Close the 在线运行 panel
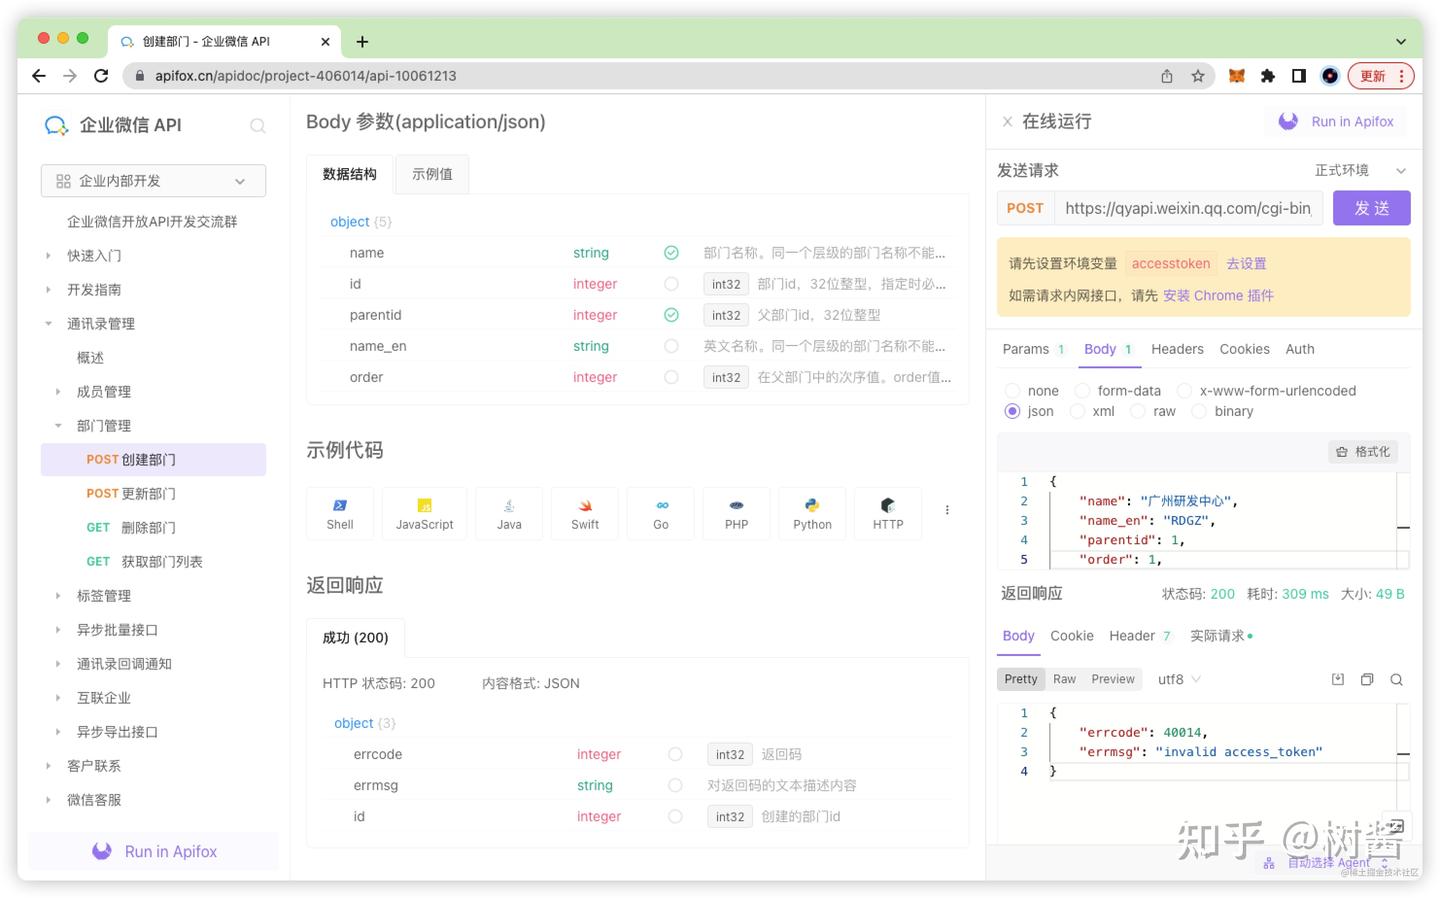 click(x=1007, y=122)
